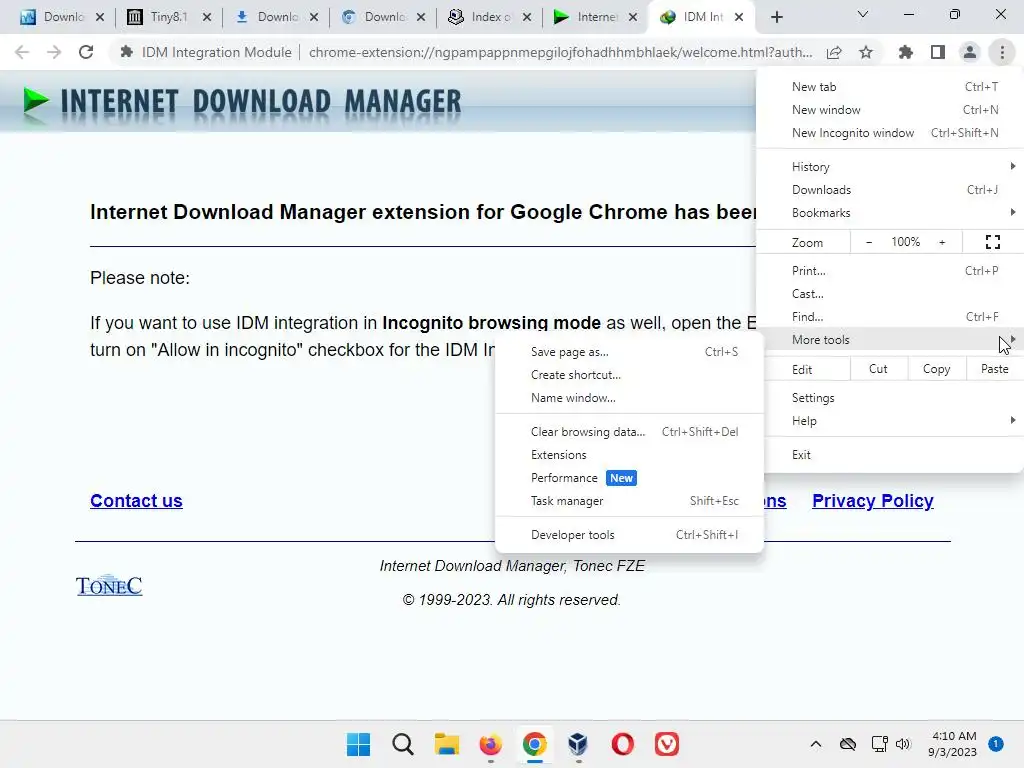Open a new tab with plus button
Screen dimensions: 1024x768
[x=776, y=17]
